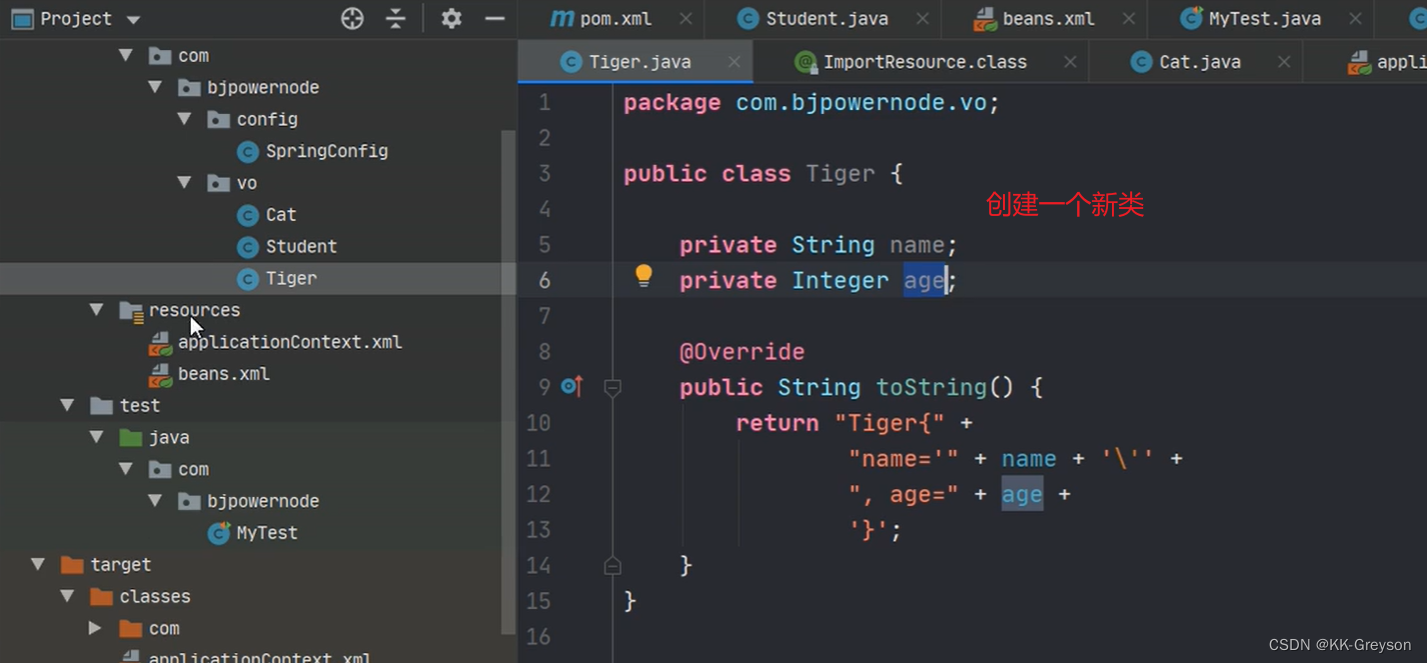Close the Student.java tab
This screenshot has height=663, width=1427.
[922, 18]
